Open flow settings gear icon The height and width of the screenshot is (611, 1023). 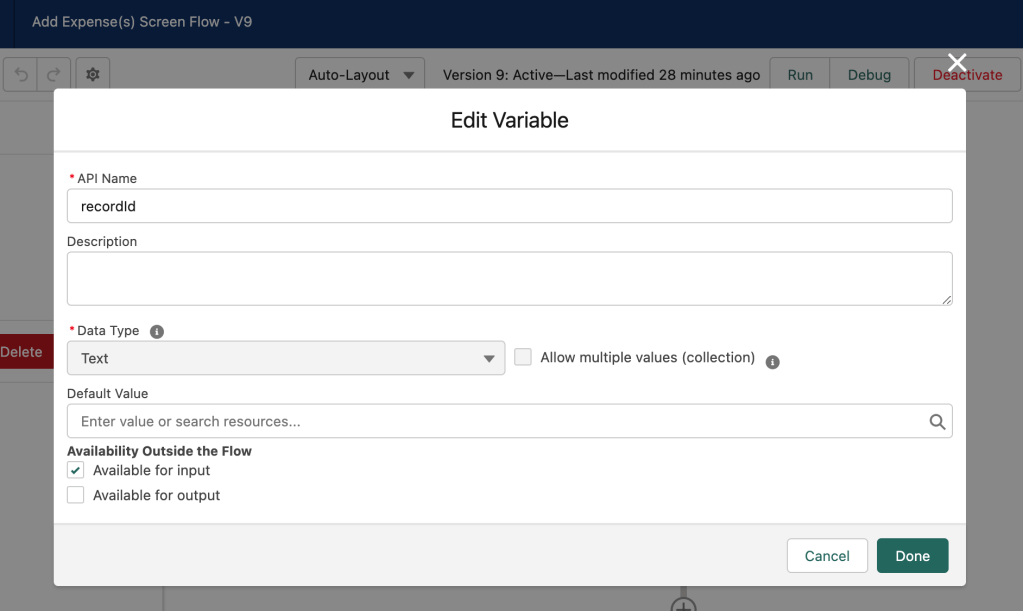click(x=93, y=75)
